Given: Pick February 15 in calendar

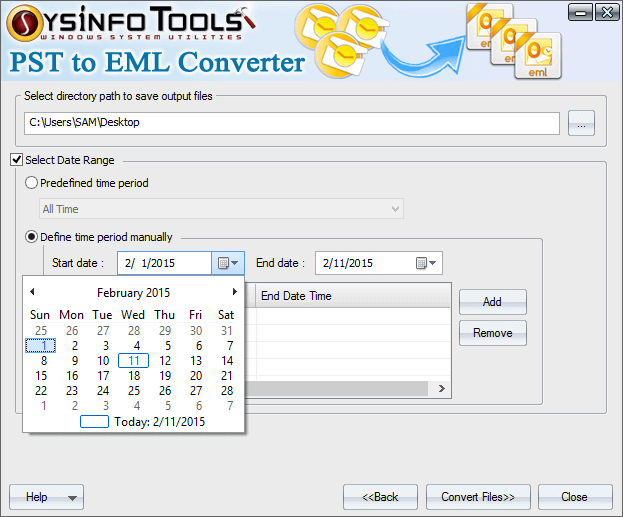Looking at the screenshot, I should (x=41, y=376).
